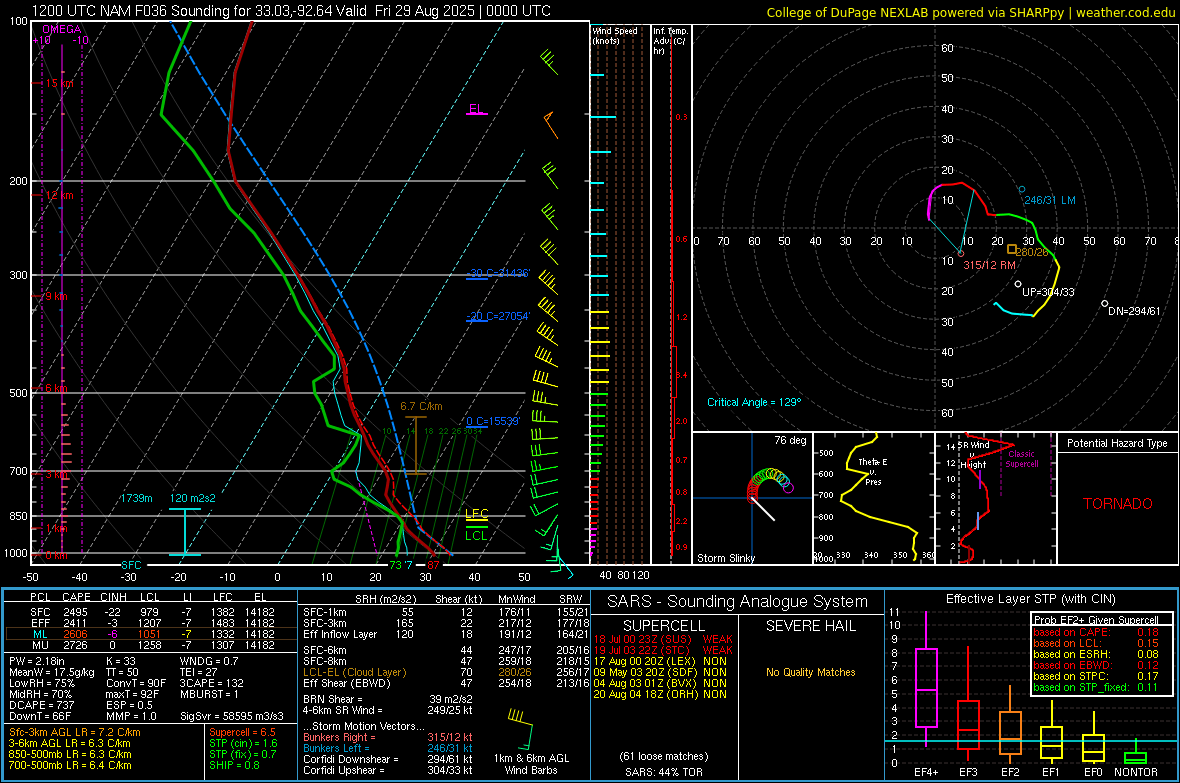Click the Bunkers Left = 246/31 kt line
Image resolution: width=1180 pixels, height=783 pixels.
(388, 748)
